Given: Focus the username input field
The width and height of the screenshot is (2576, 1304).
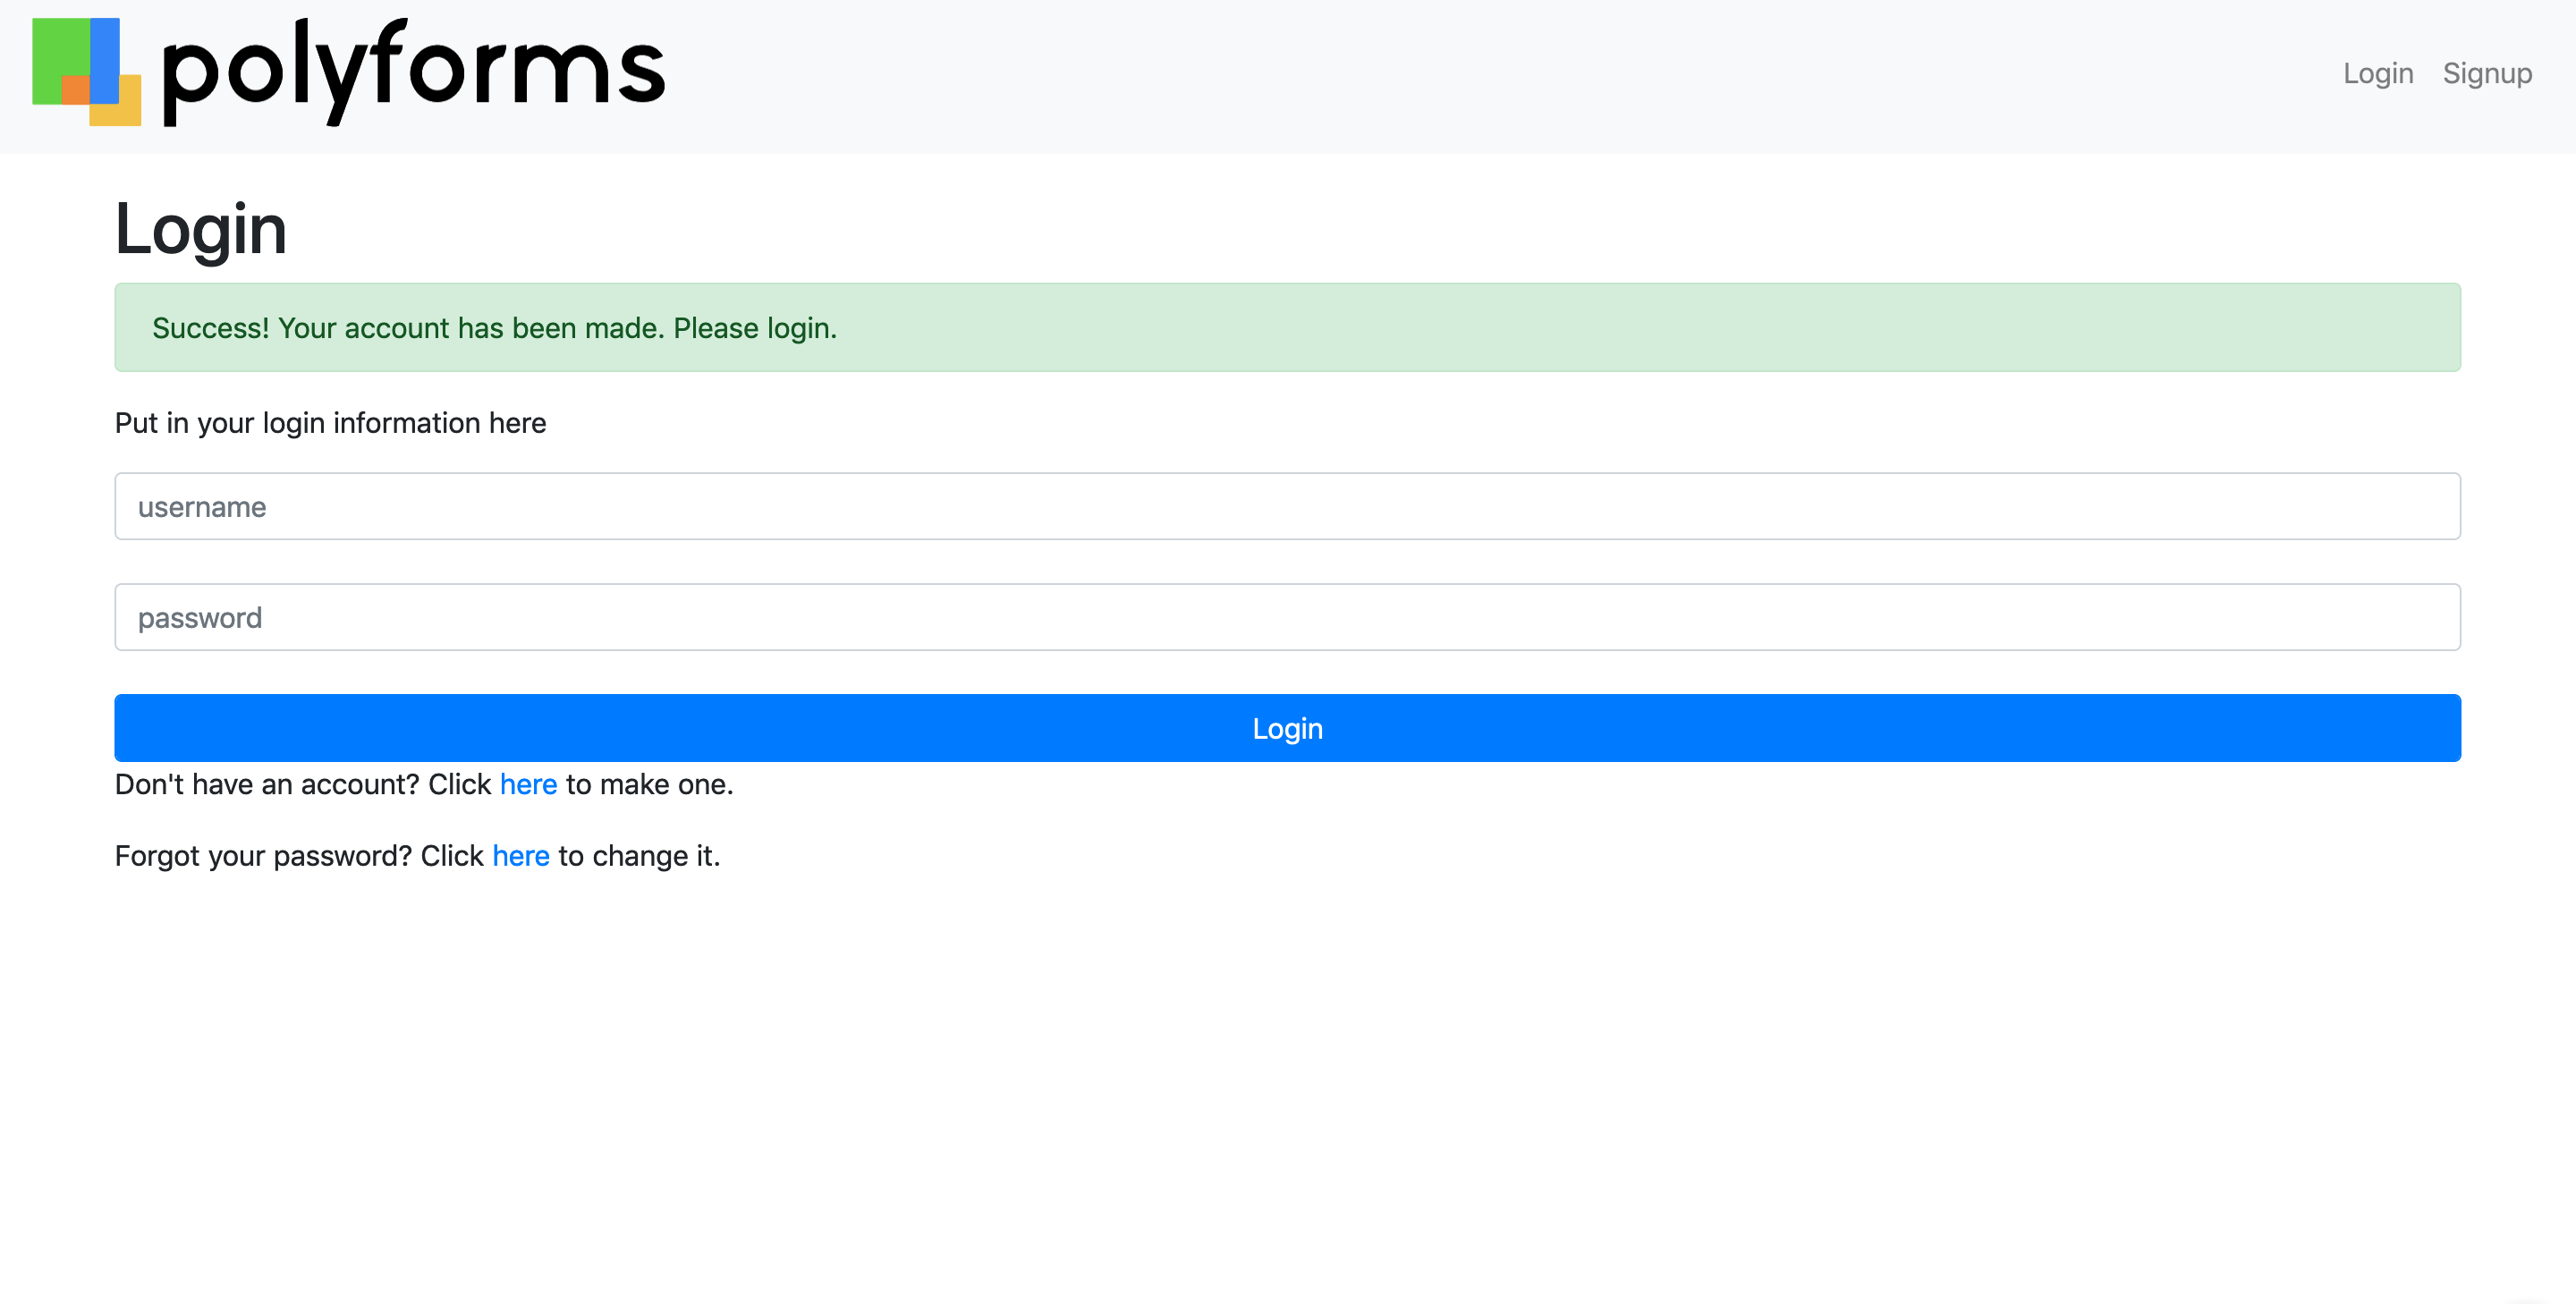Looking at the screenshot, I should tap(1287, 506).
